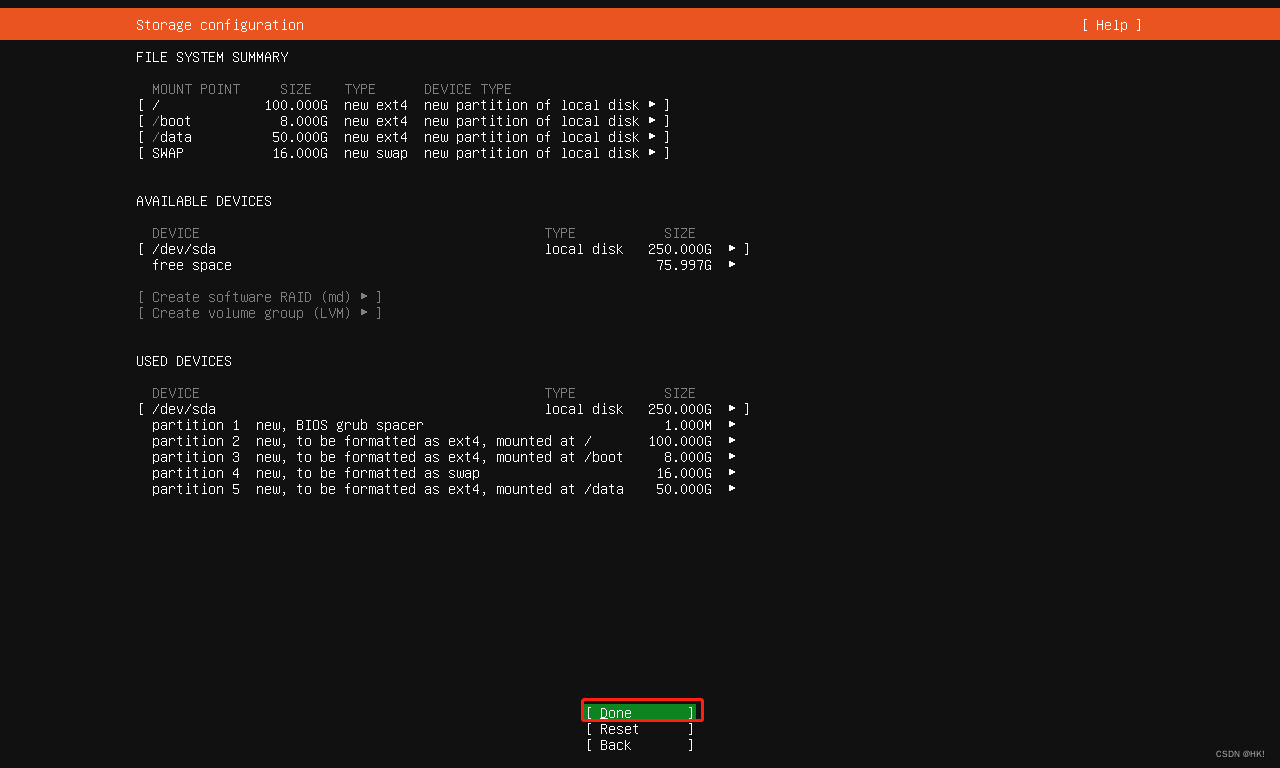The image size is (1280, 768).
Task: Select /dev/sda under Available Devices
Action: point(444,249)
